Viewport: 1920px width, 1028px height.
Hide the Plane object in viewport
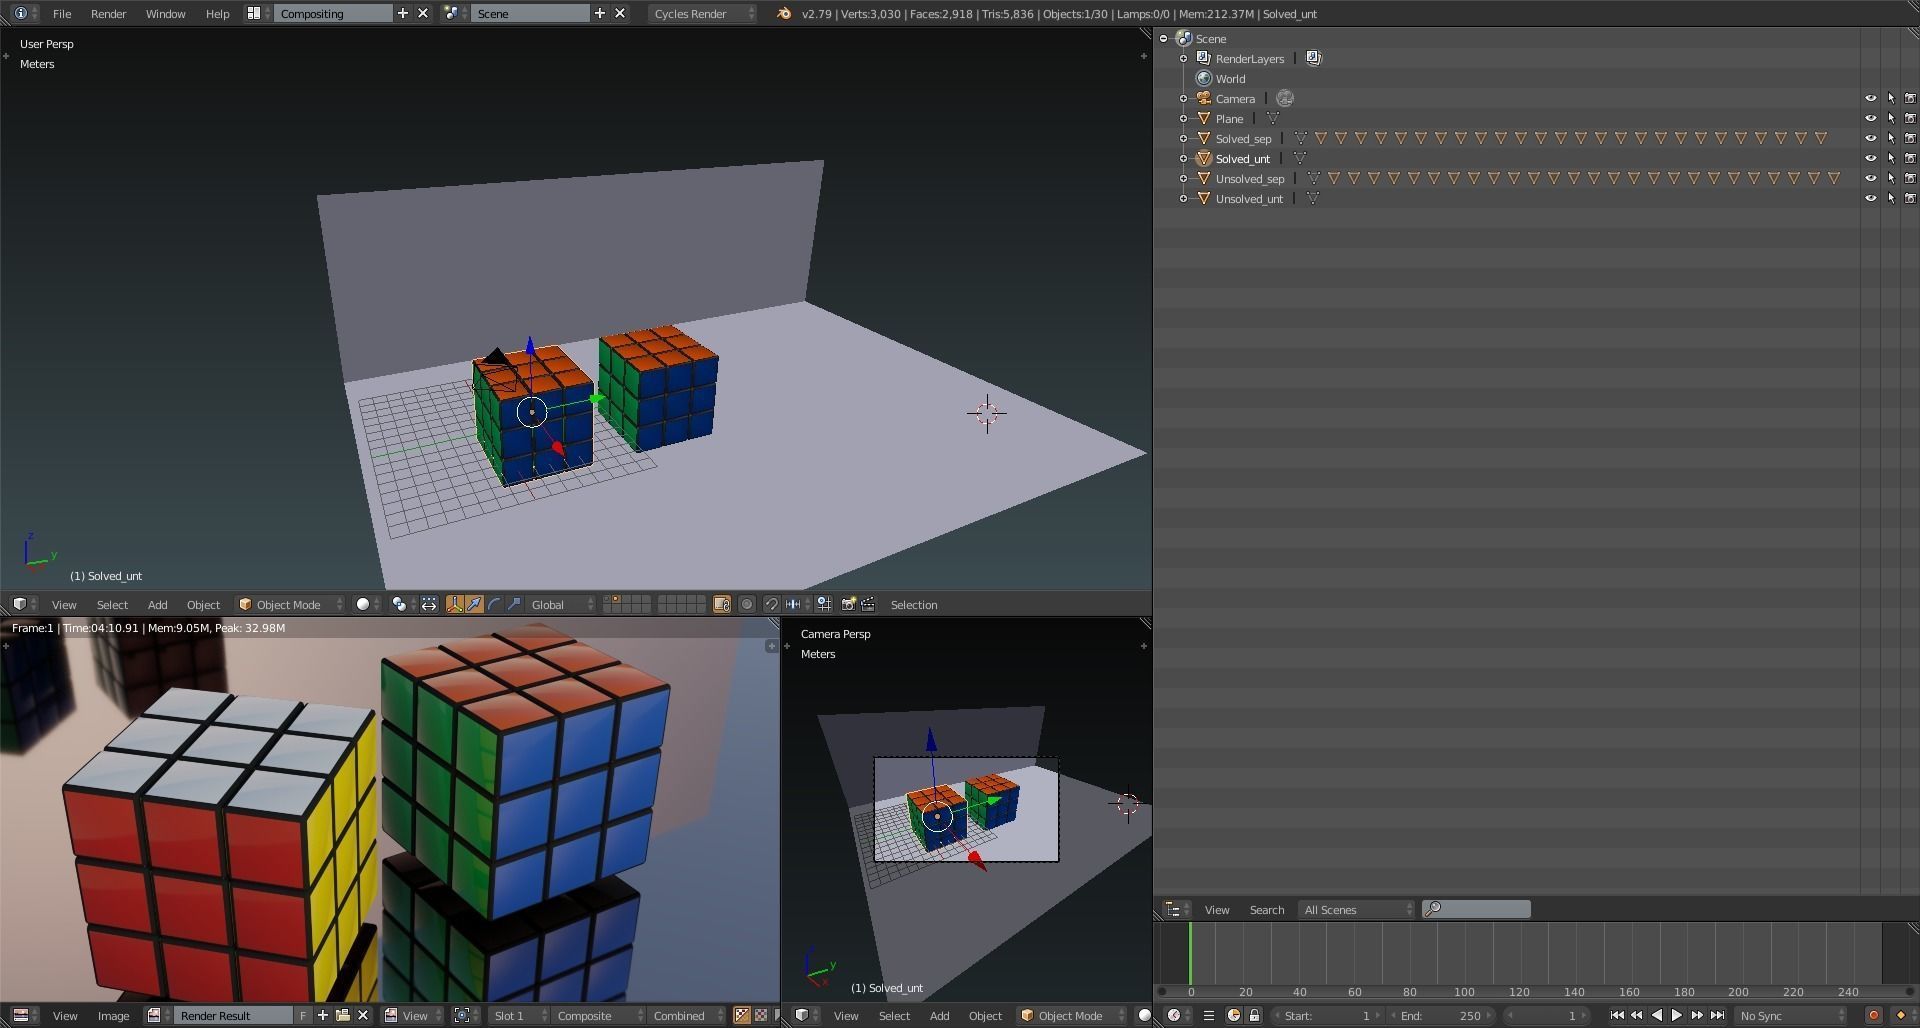1871,119
